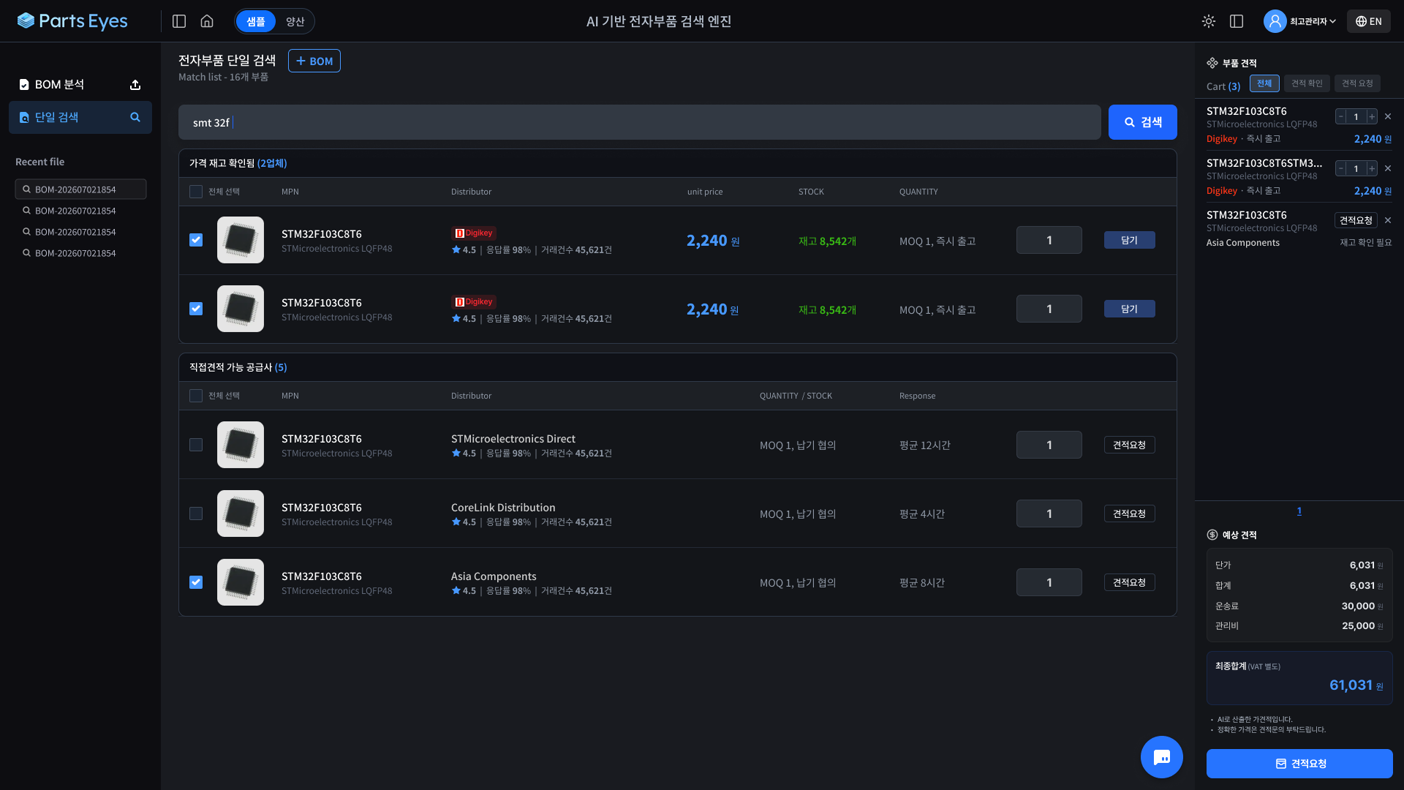
Task: Click the 최종합계 '61,031' total amount
Action: [x=1350, y=685]
